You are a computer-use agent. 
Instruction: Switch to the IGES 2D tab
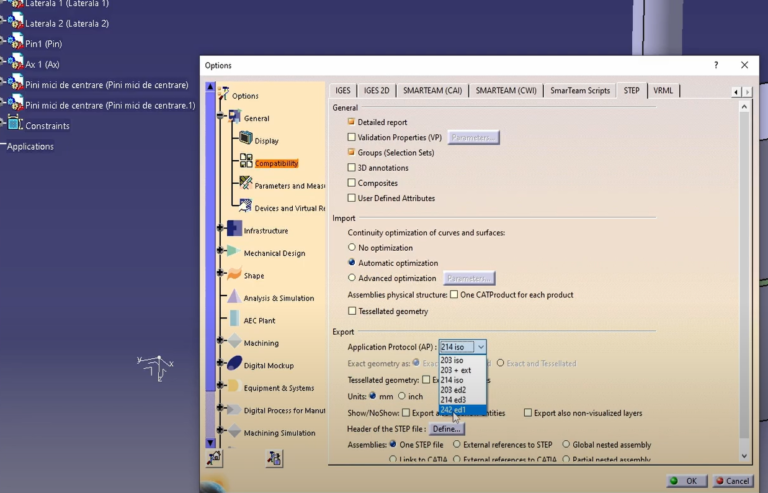pos(377,90)
